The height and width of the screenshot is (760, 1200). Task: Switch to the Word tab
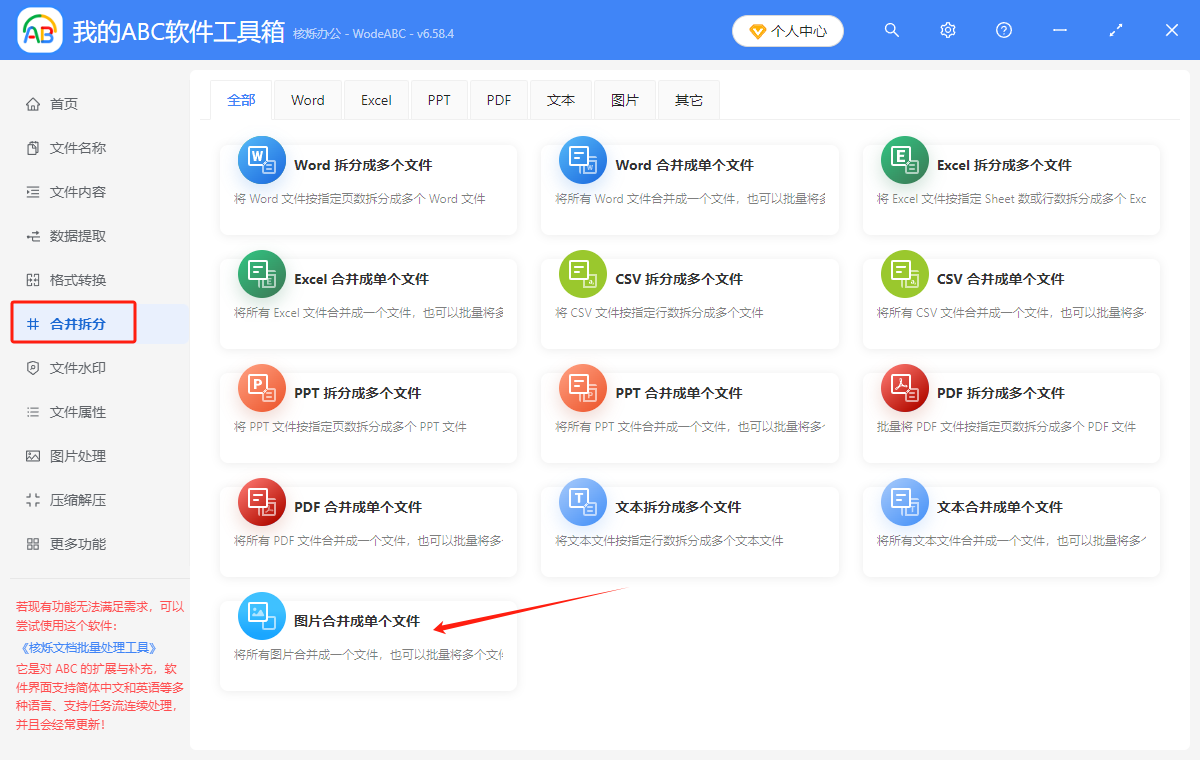(x=307, y=99)
